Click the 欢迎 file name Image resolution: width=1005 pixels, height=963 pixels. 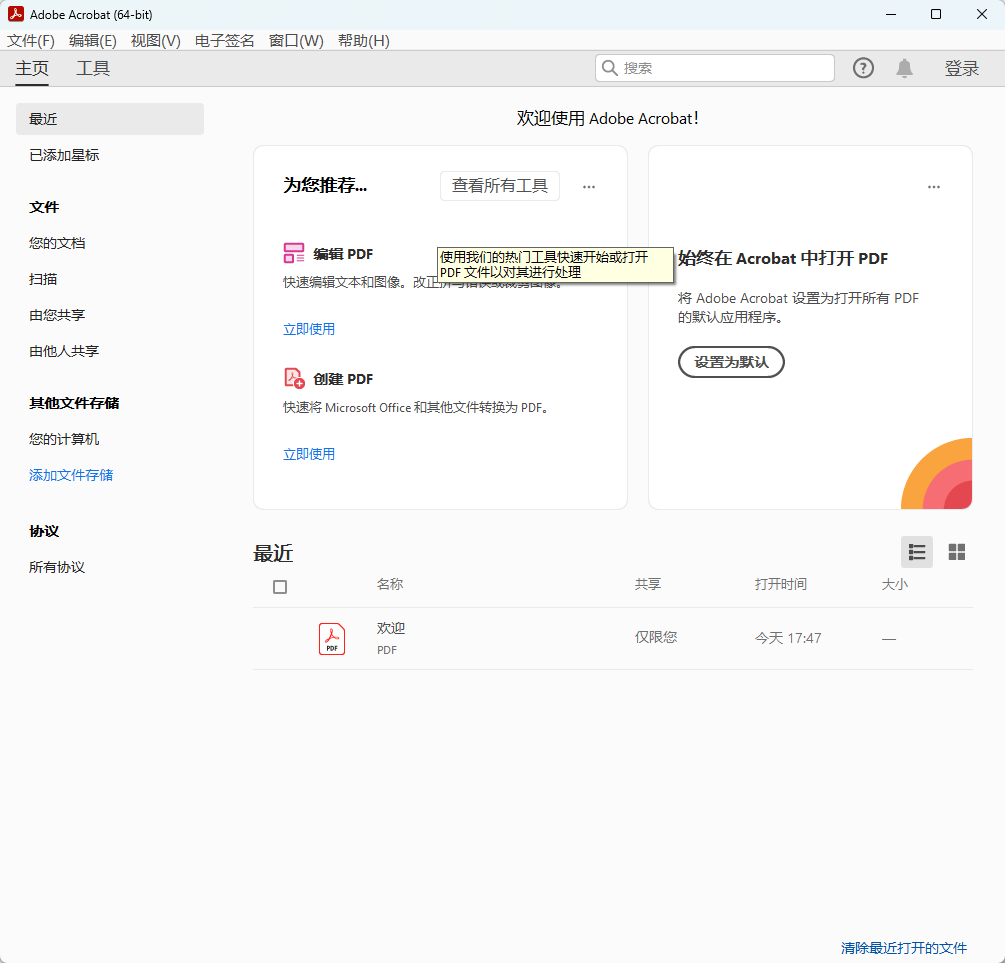[391, 628]
